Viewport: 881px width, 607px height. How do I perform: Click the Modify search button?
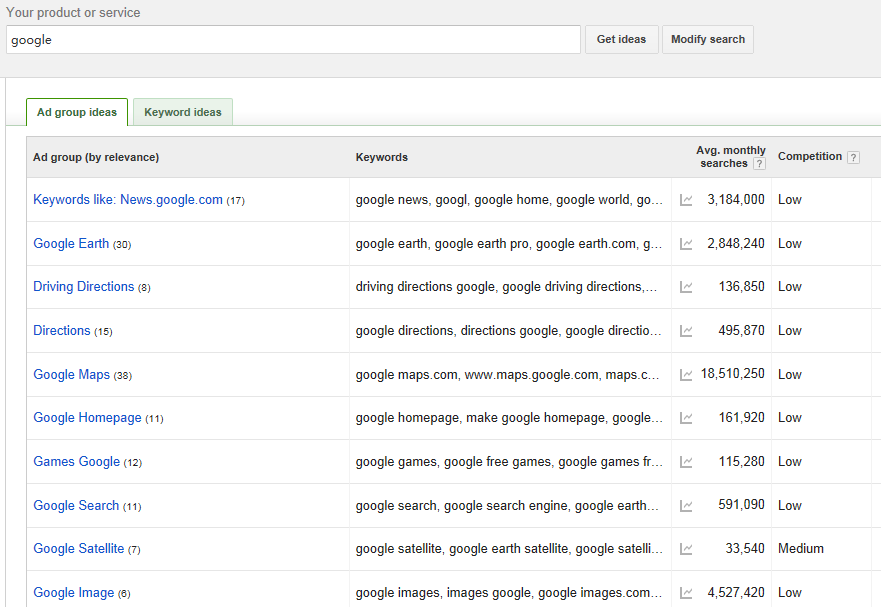tap(707, 40)
